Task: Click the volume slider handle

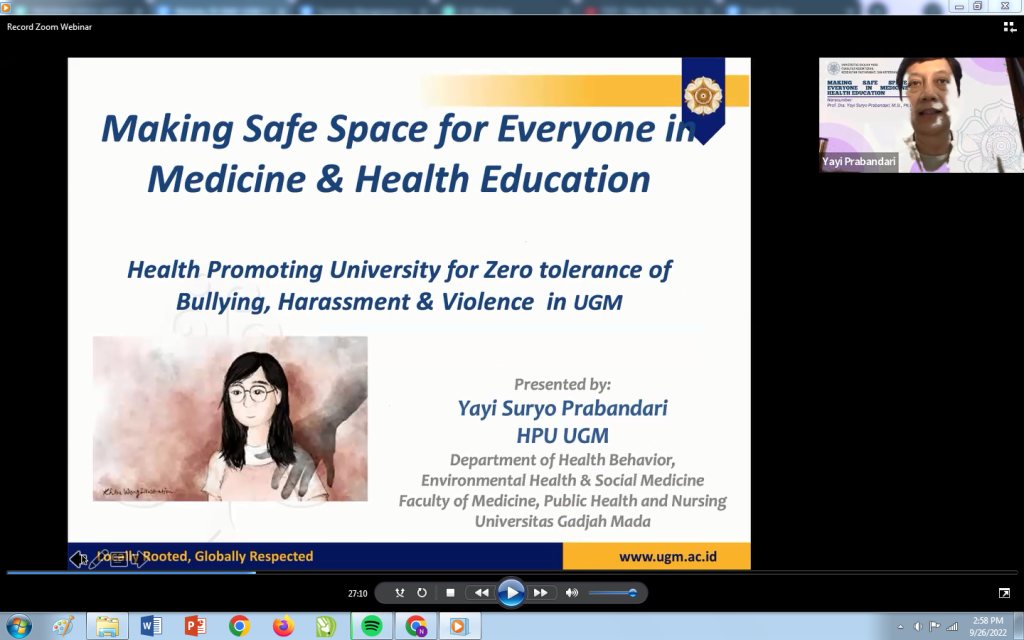Action: pos(632,593)
